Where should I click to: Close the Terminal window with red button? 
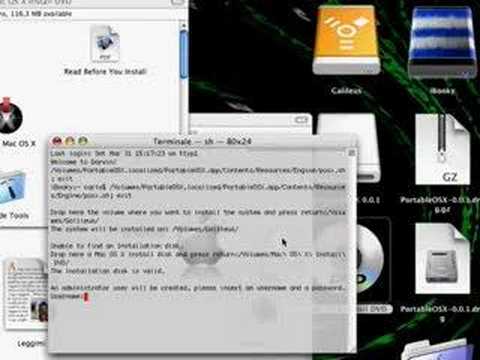pyautogui.click(x=57, y=141)
